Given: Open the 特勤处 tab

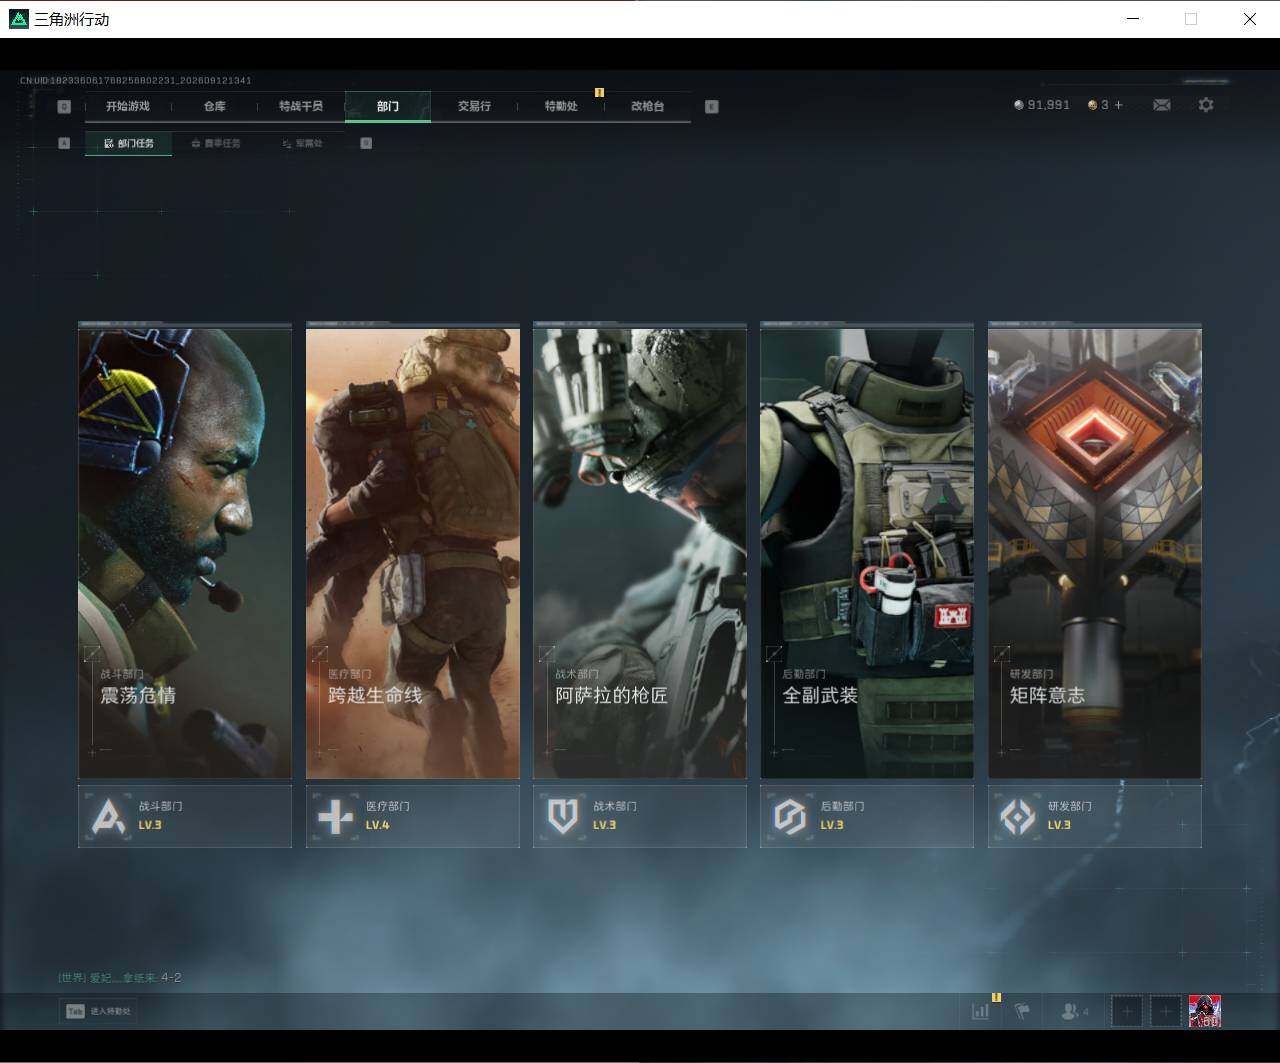Looking at the screenshot, I should (x=561, y=106).
